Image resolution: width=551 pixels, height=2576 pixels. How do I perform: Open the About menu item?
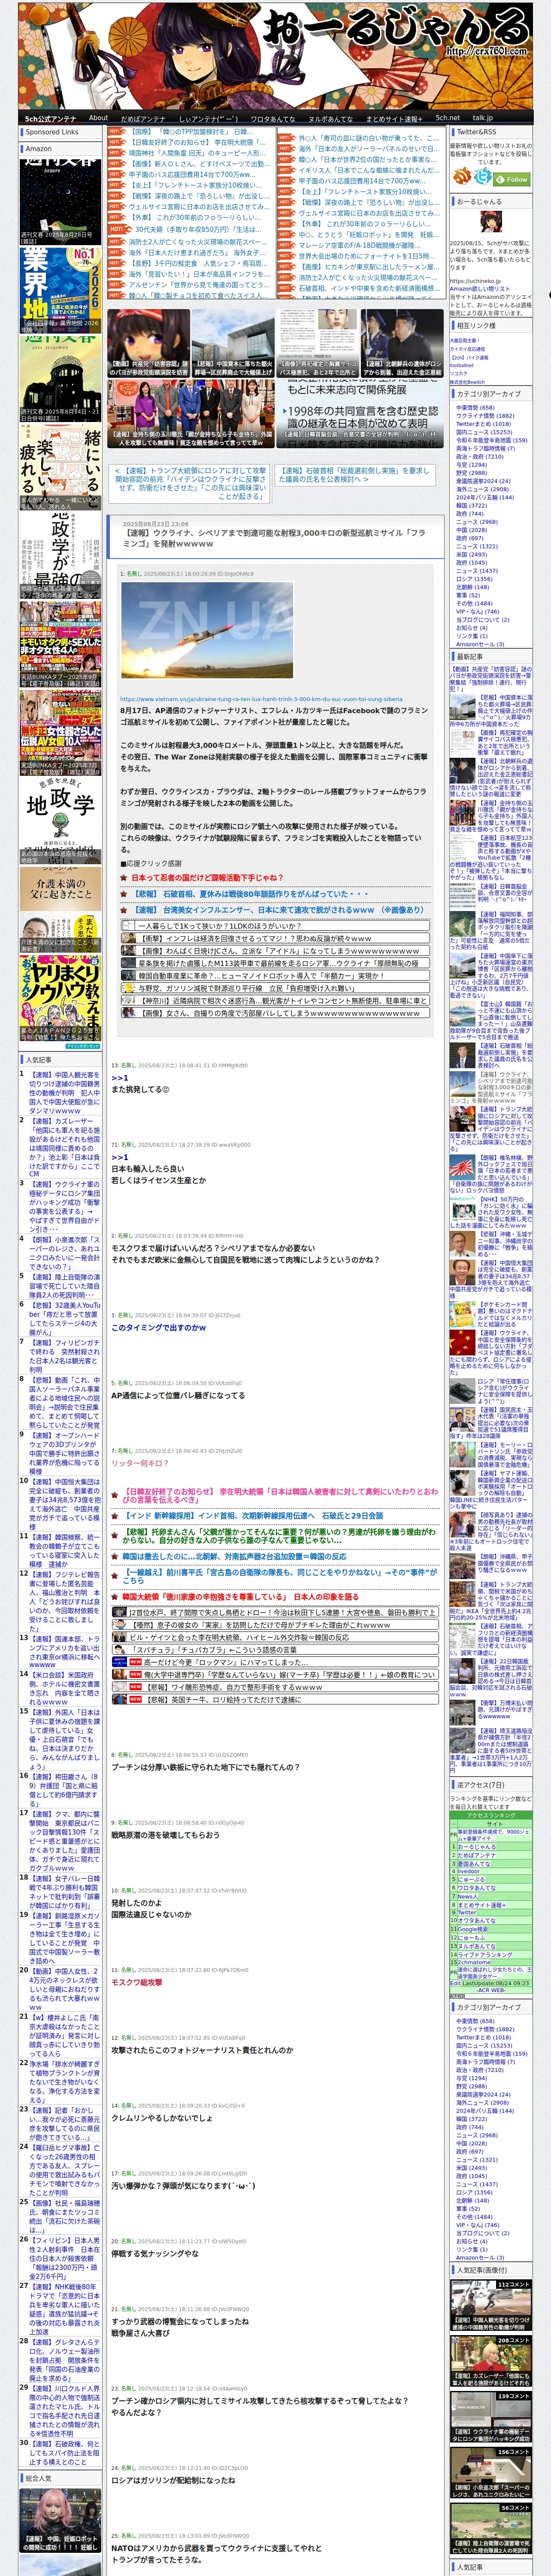pyautogui.click(x=98, y=118)
